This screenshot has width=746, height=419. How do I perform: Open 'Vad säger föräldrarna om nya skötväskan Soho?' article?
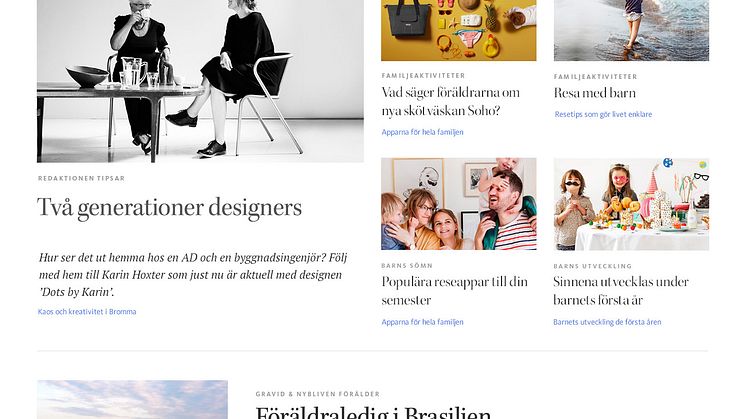coord(451,101)
